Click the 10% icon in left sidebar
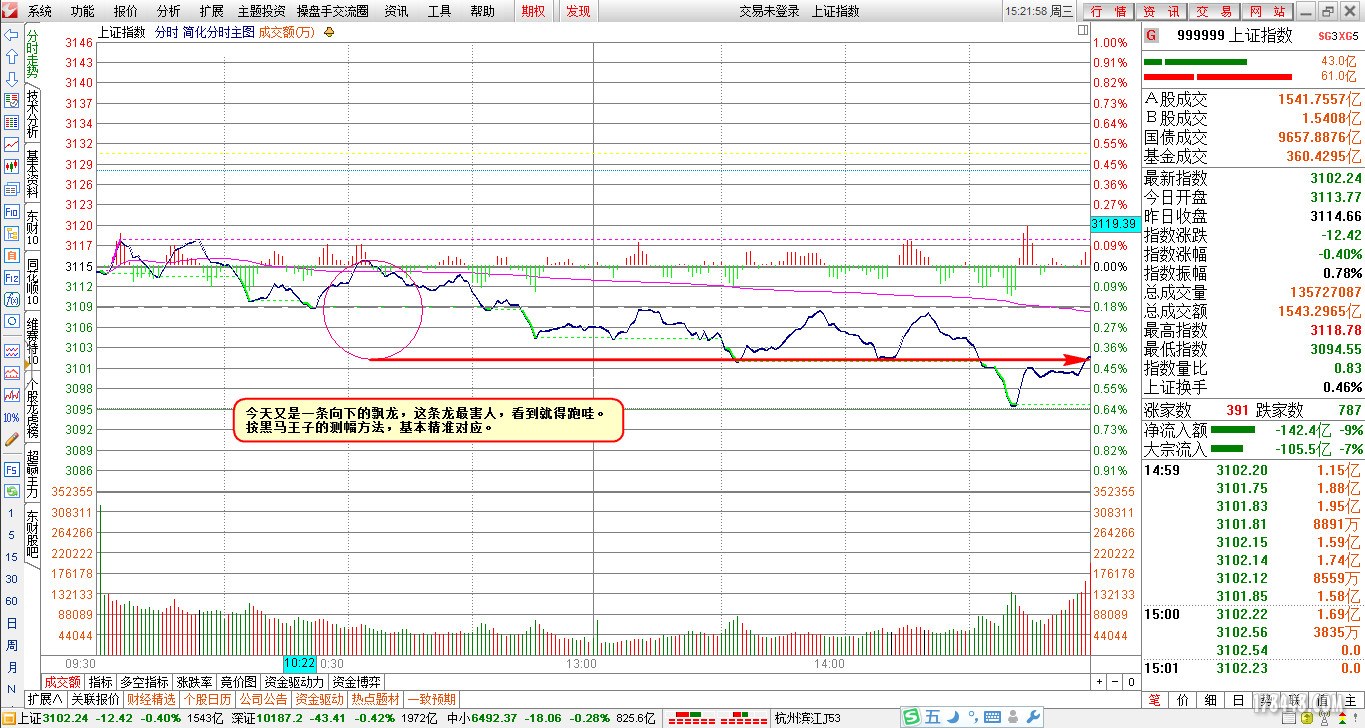The height and width of the screenshot is (728, 1365). [x=11, y=417]
